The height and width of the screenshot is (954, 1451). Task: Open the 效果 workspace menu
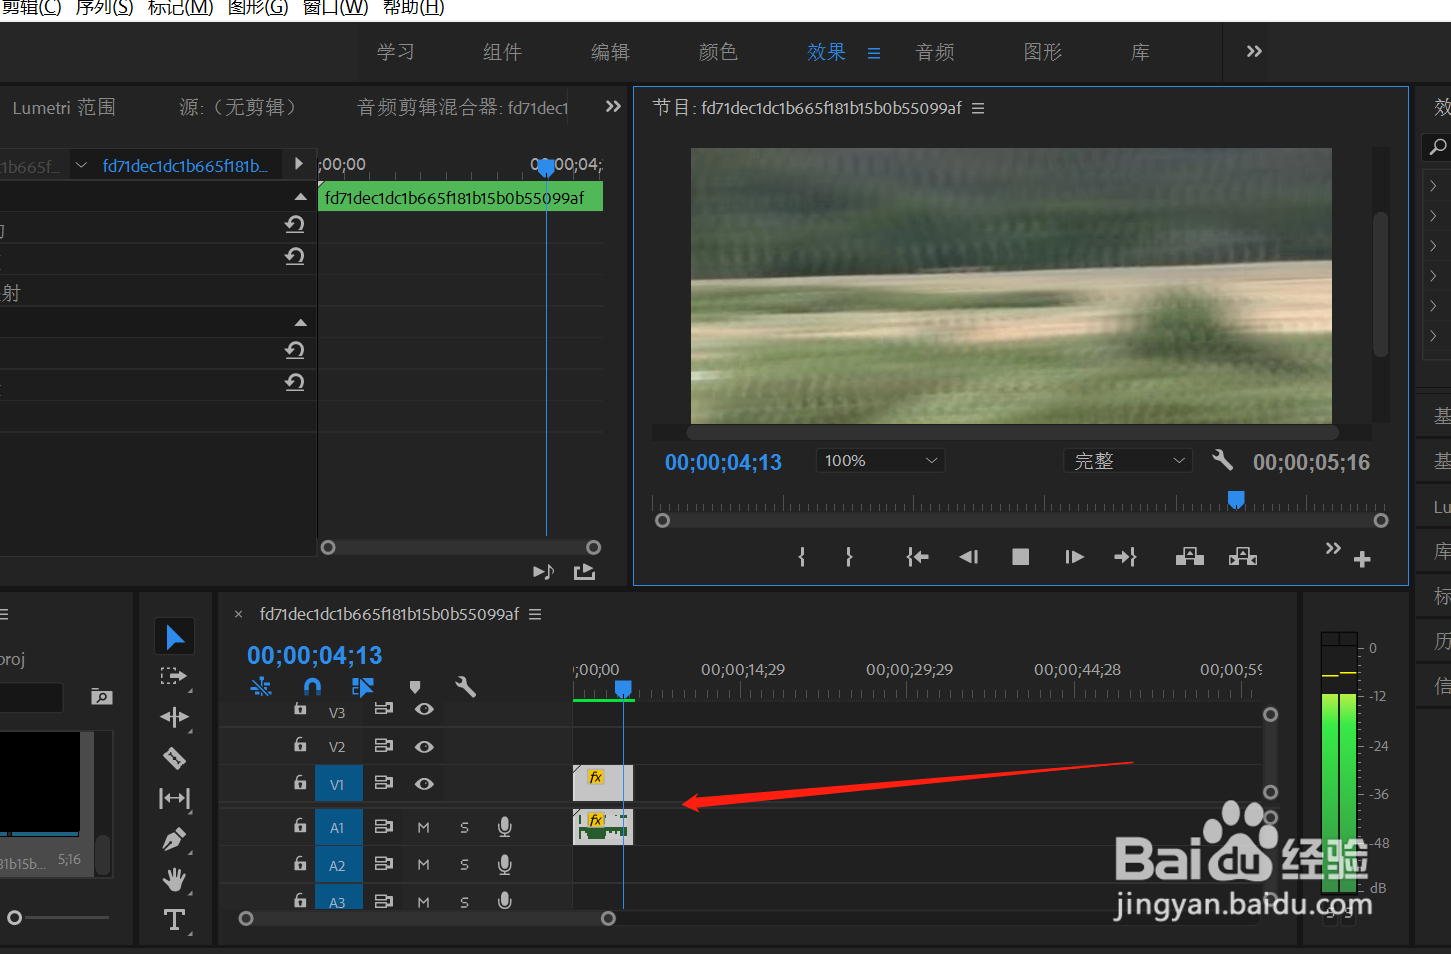(874, 53)
